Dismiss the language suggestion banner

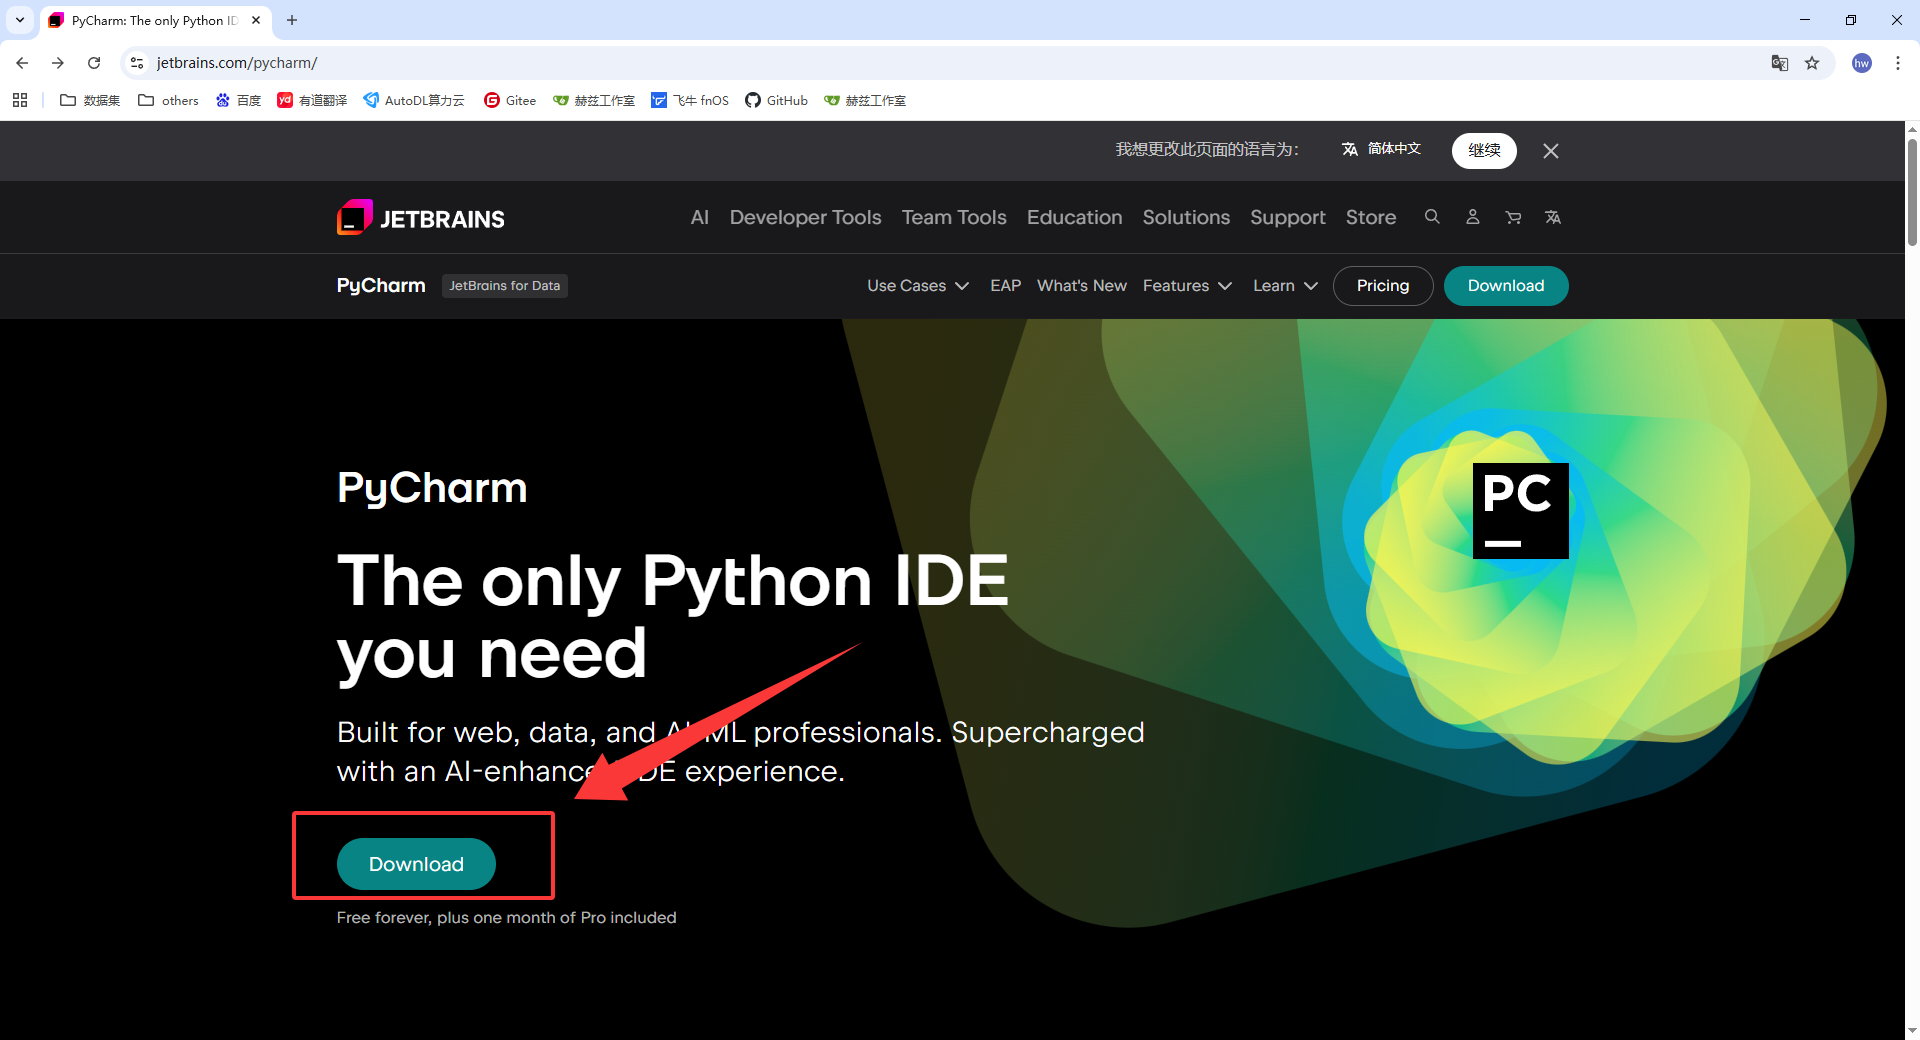click(1551, 151)
